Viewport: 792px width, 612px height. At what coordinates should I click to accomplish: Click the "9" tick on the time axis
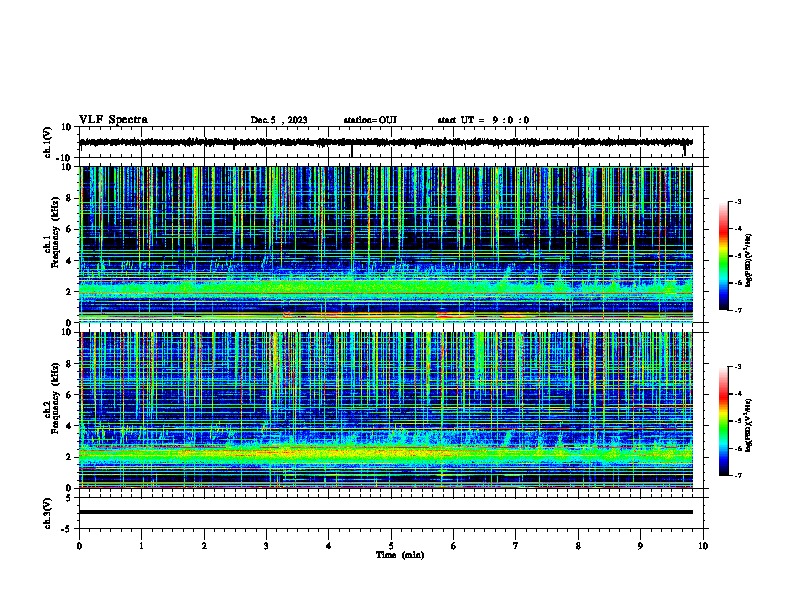(640, 546)
